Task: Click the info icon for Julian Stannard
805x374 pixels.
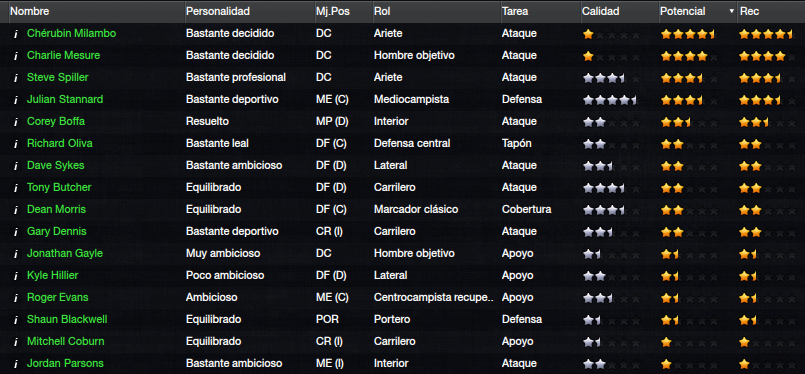Action: 16,100
